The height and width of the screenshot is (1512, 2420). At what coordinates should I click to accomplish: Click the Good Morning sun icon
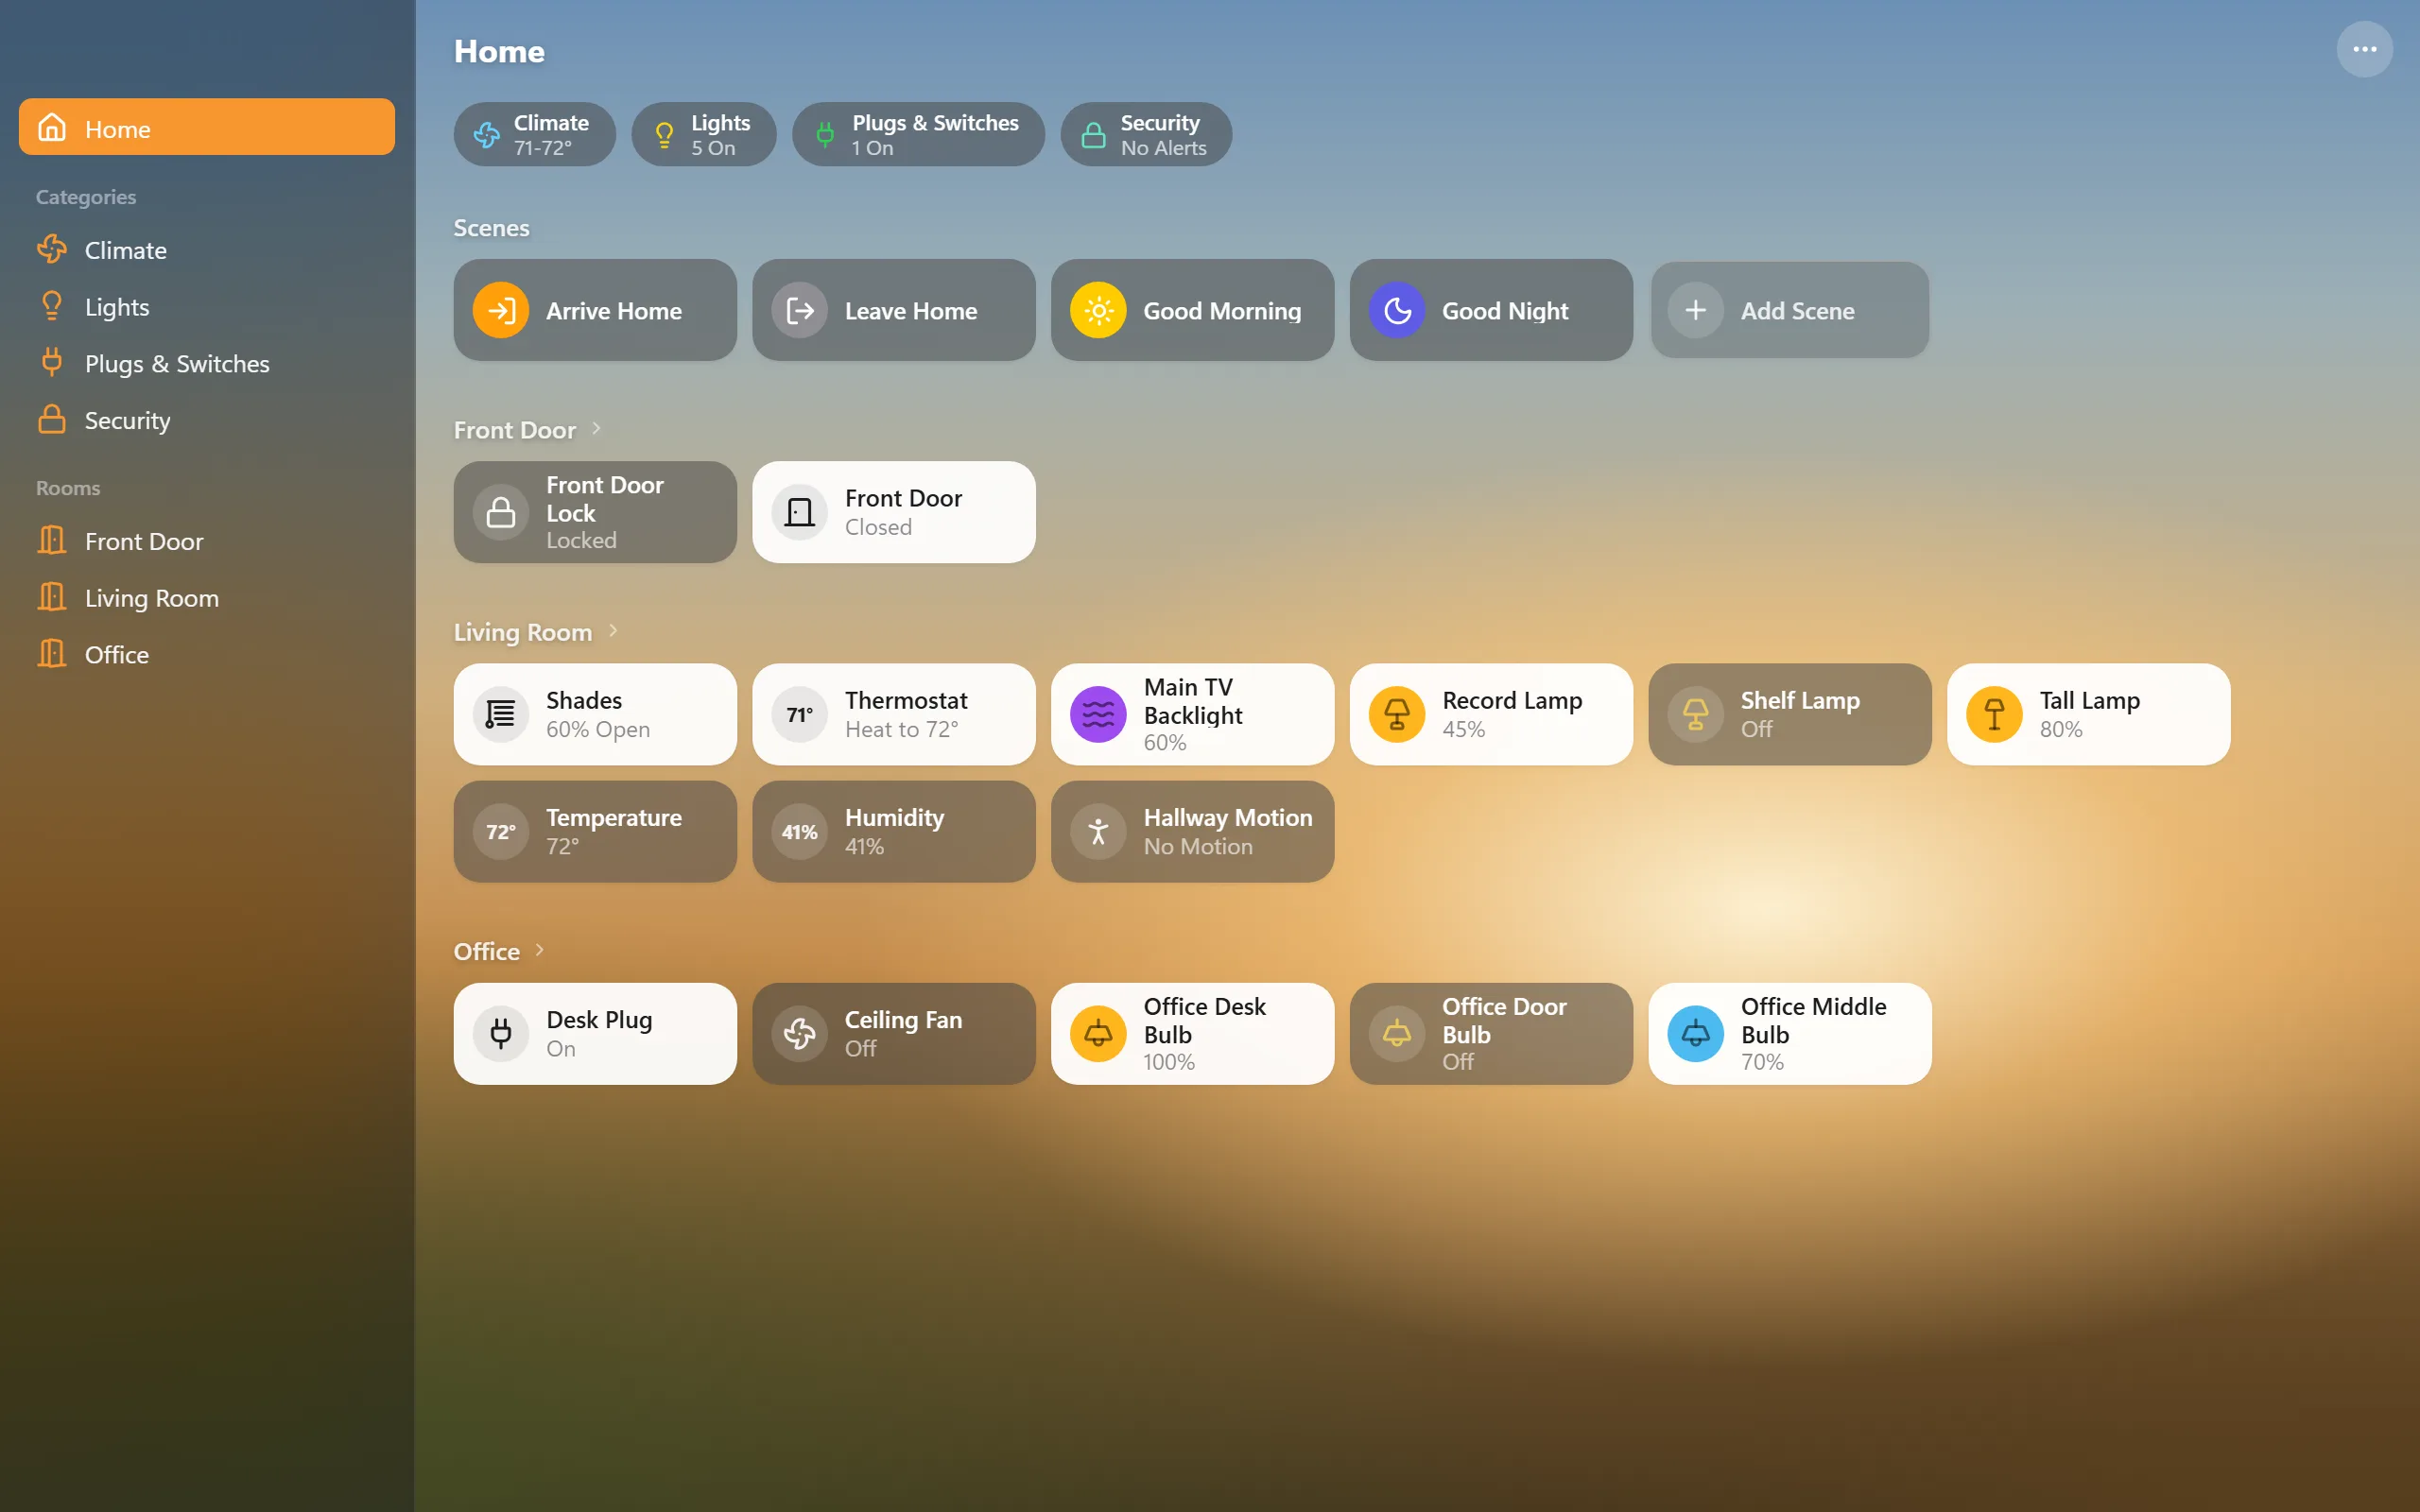coord(1098,311)
